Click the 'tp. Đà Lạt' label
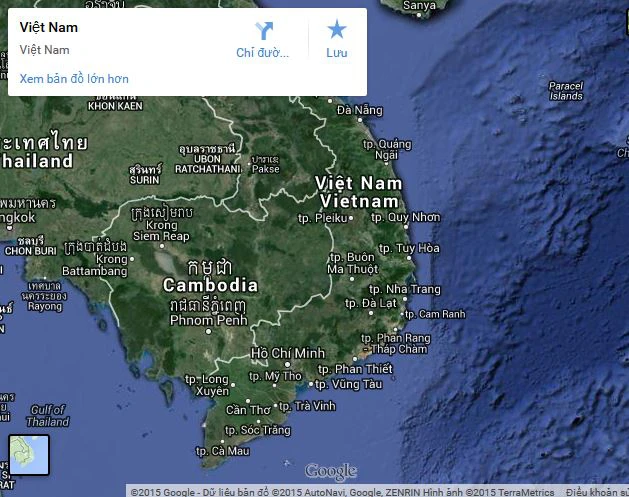This screenshot has width=629, height=497. point(371,303)
